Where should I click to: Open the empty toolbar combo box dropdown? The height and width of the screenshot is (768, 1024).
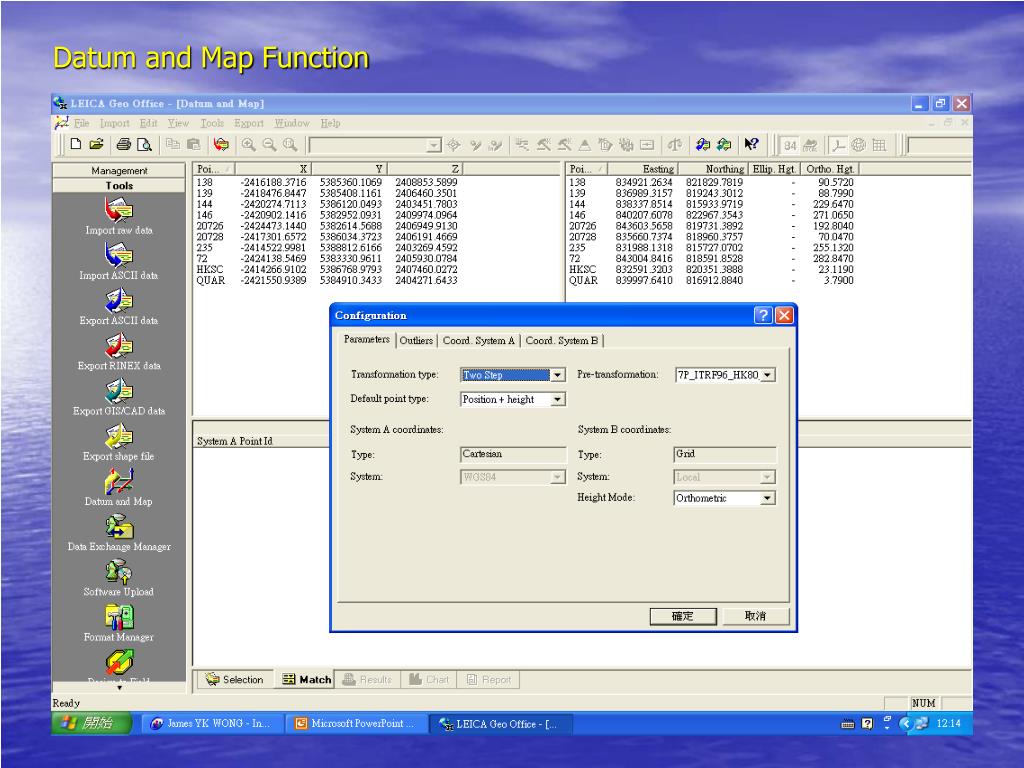(434, 145)
